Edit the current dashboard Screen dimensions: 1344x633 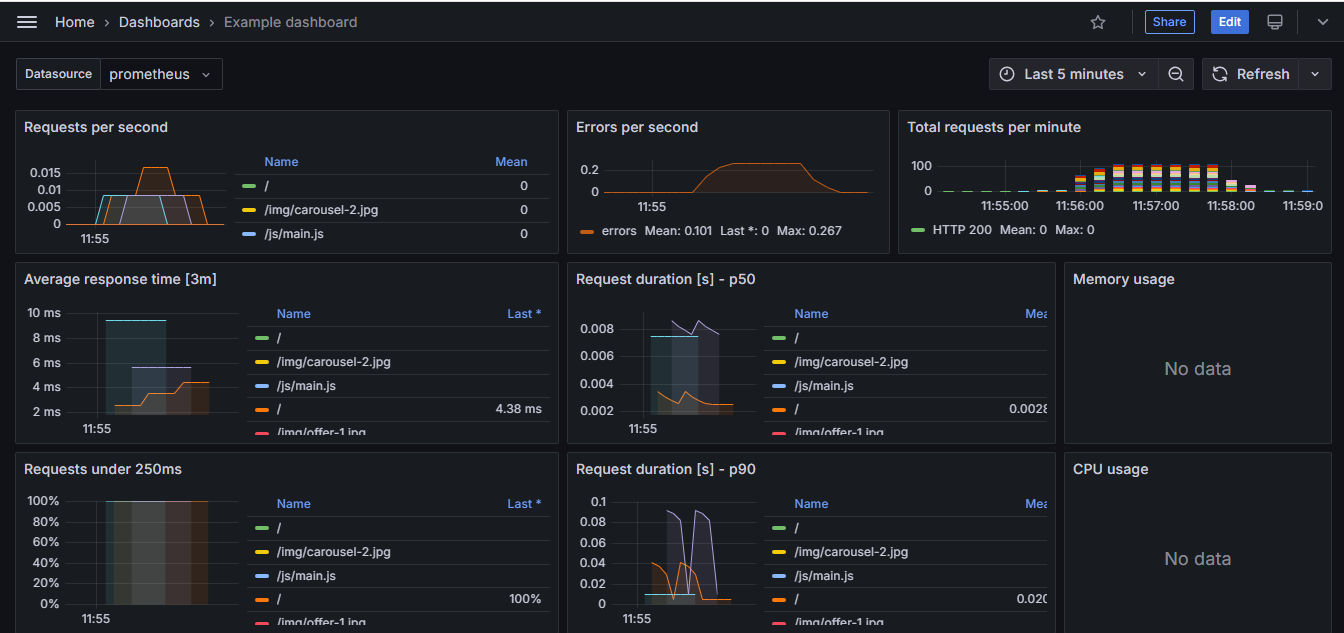pyautogui.click(x=1229, y=21)
